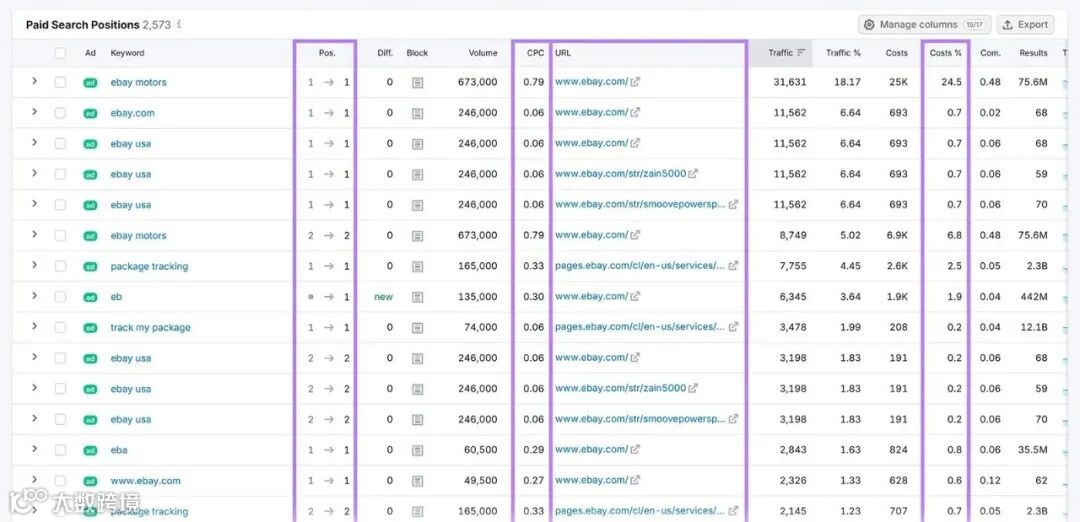Click the Export button

pos(1025,25)
